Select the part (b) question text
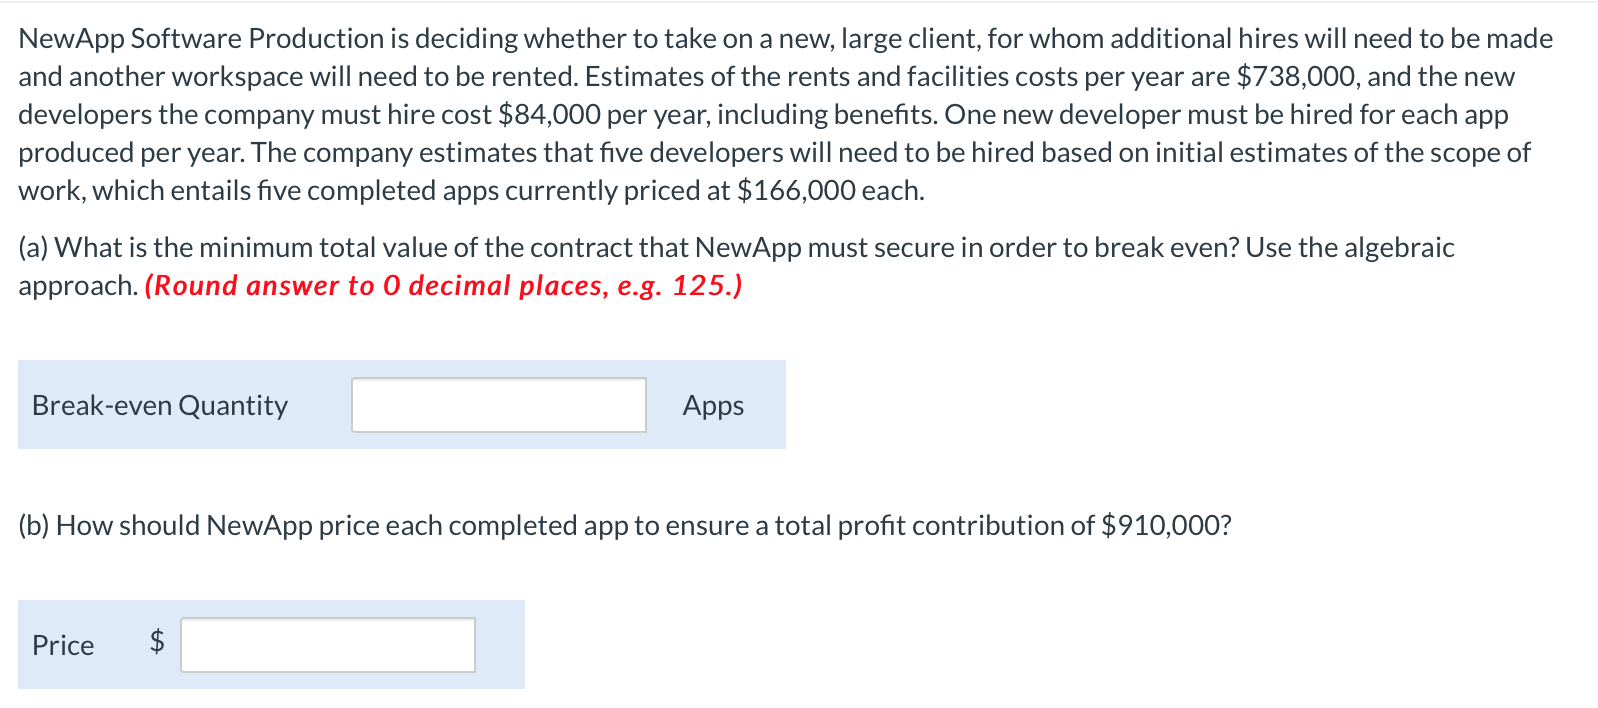1598x708 pixels. 620,525
